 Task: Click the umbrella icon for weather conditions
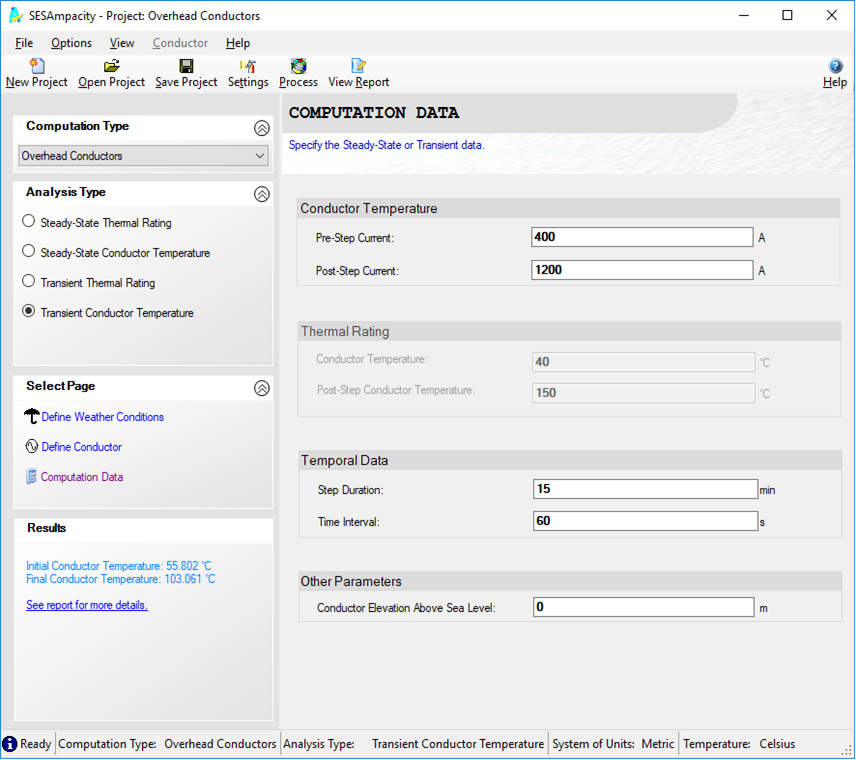[x=32, y=416]
